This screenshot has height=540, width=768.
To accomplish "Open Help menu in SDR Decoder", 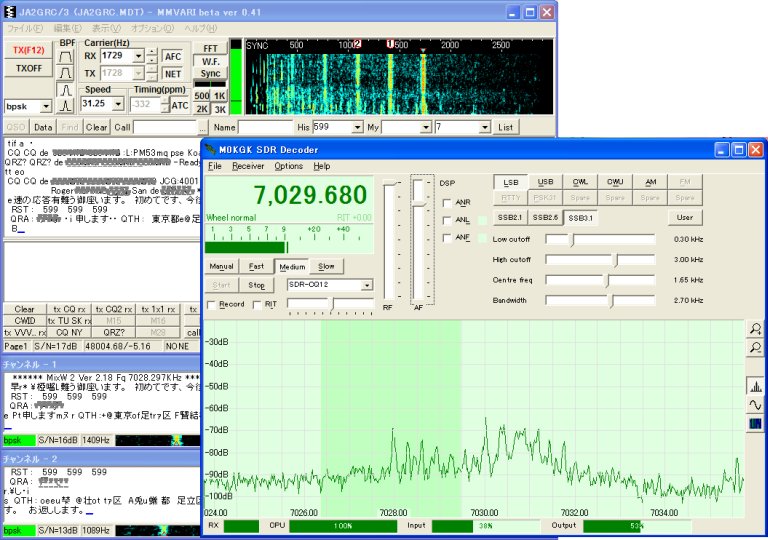I will (x=321, y=166).
